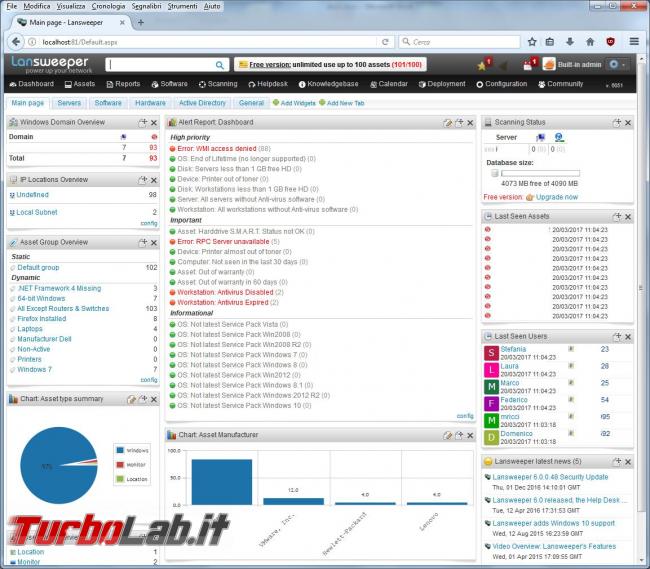Go to the Firefox home icon

pos(590,41)
